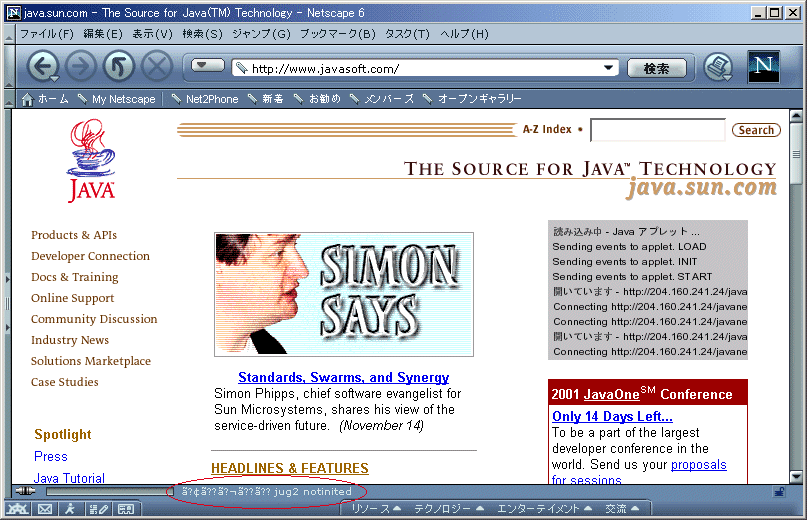Open the Navigator component in the taskbar
Image resolution: width=807 pixels, height=520 pixels.
click(17, 509)
